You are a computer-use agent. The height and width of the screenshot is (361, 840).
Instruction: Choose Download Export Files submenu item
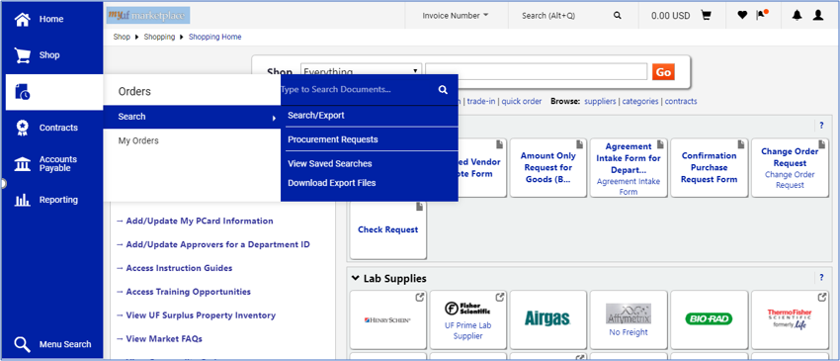point(332,183)
